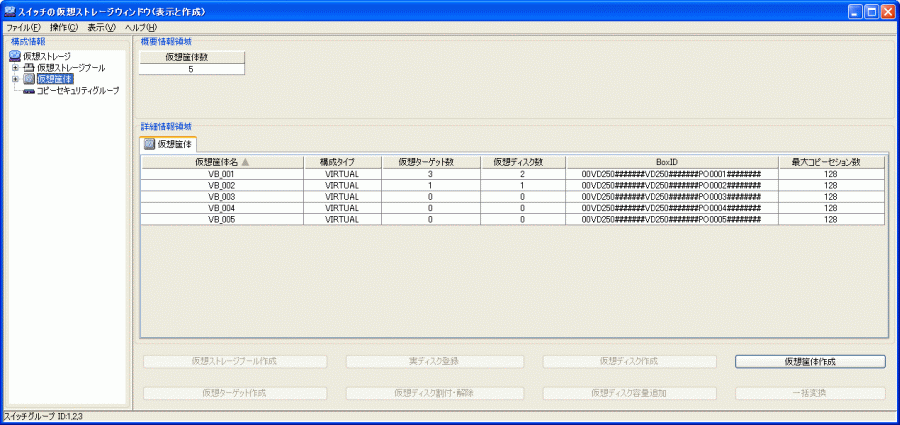Image resolution: width=900 pixels, height=425 pixels.
Task: Open the ヘルプ(H) menu
Action: tap(140, 27)
